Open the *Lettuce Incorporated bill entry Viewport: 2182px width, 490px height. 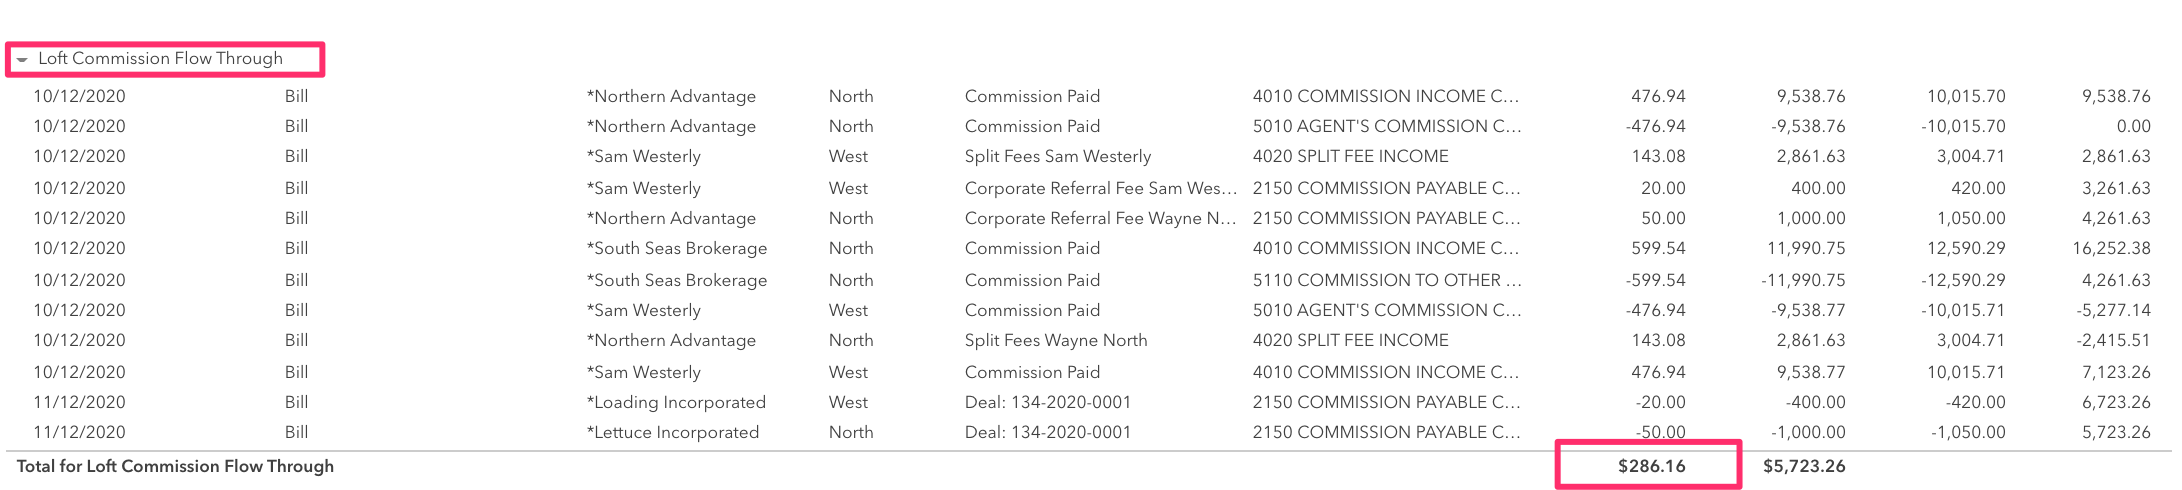point(1090,432)
